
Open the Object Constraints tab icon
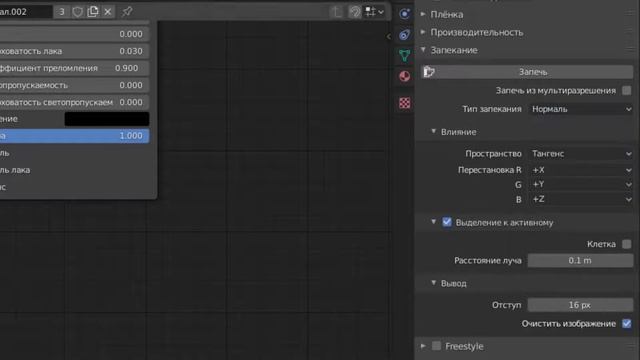click(404, 35)
